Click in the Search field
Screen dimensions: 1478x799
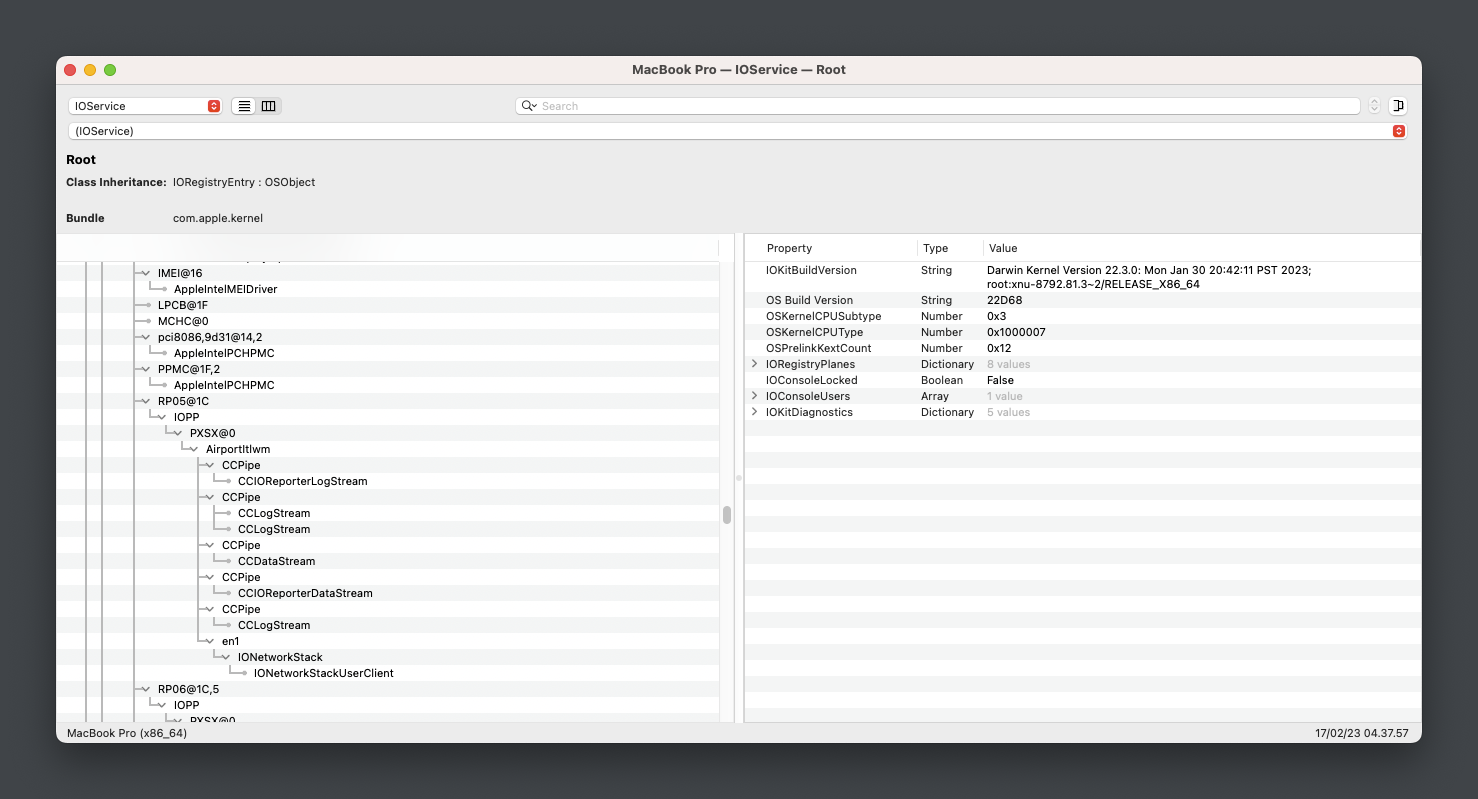click(938, 106)
